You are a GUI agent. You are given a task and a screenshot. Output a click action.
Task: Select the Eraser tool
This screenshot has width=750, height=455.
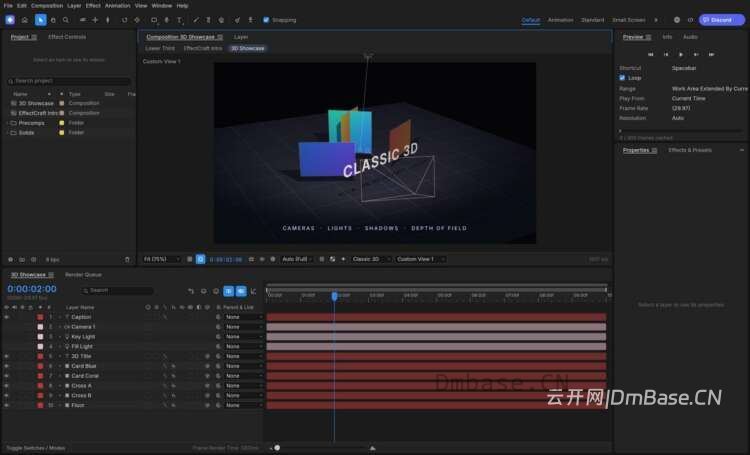click(x=221, y=20)
